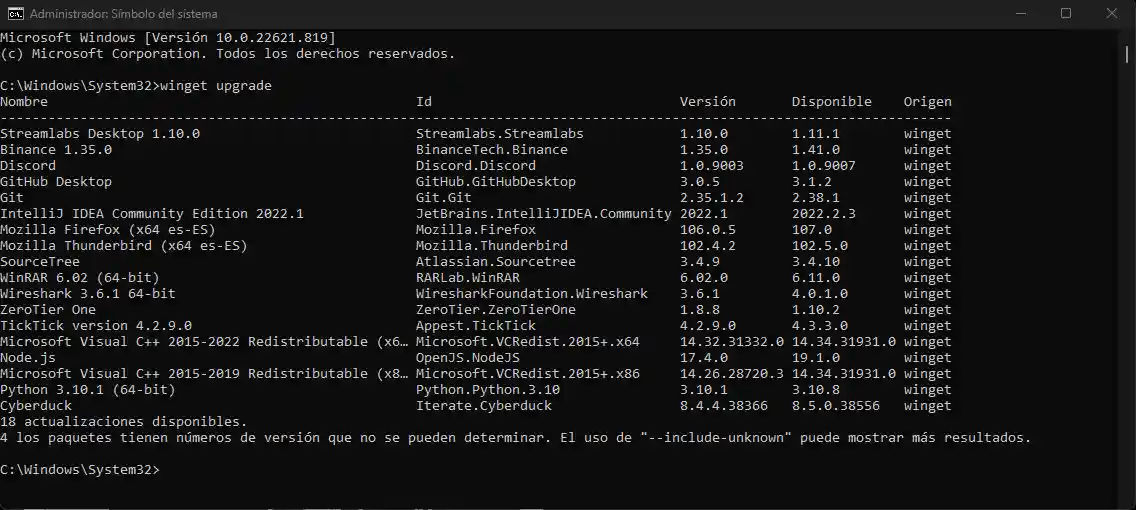Click Python's available version 3.10.8
Viewport: 1136px width, 510px height.
tap(816, 389)
